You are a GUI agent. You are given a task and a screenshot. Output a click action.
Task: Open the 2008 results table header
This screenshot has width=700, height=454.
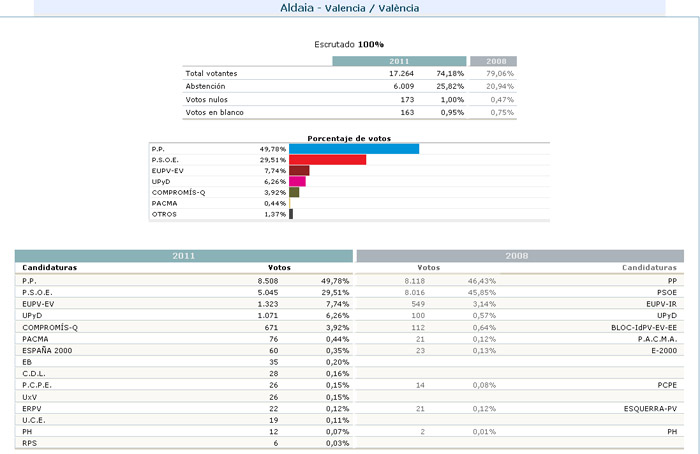tap(520, 256)
